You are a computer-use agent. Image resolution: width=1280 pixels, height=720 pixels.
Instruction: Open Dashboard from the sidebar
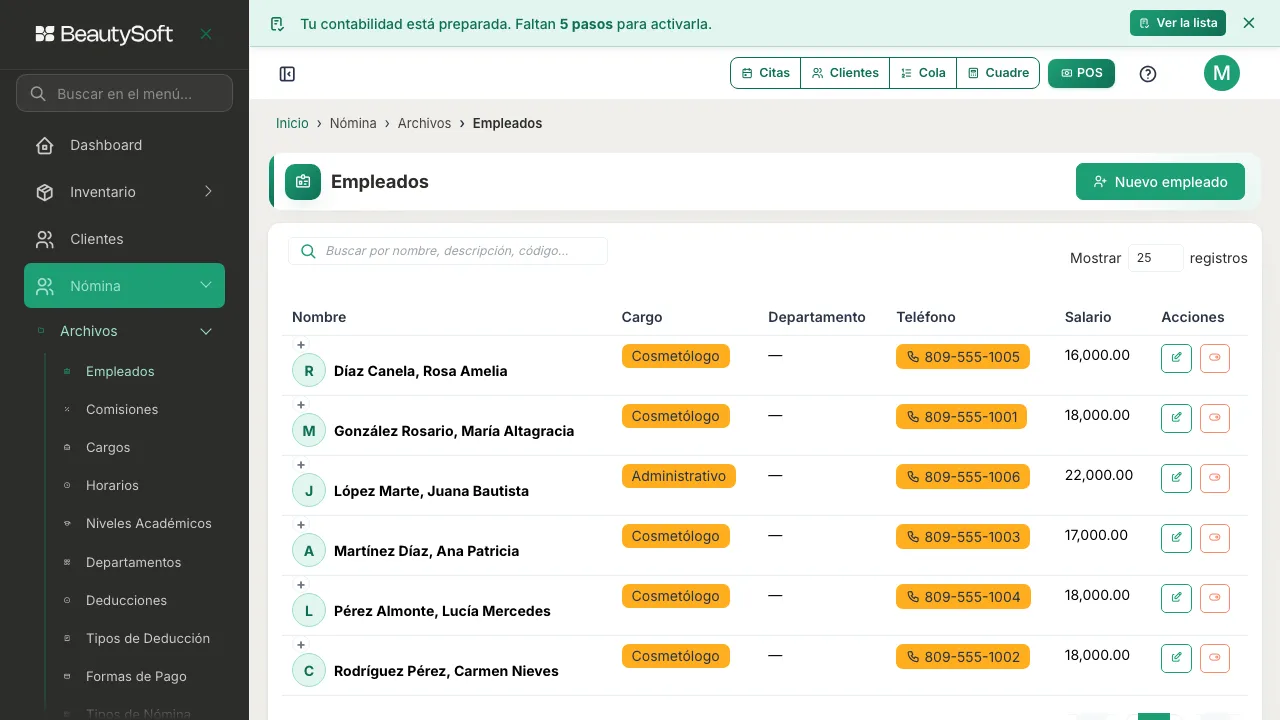pos(124,145)
